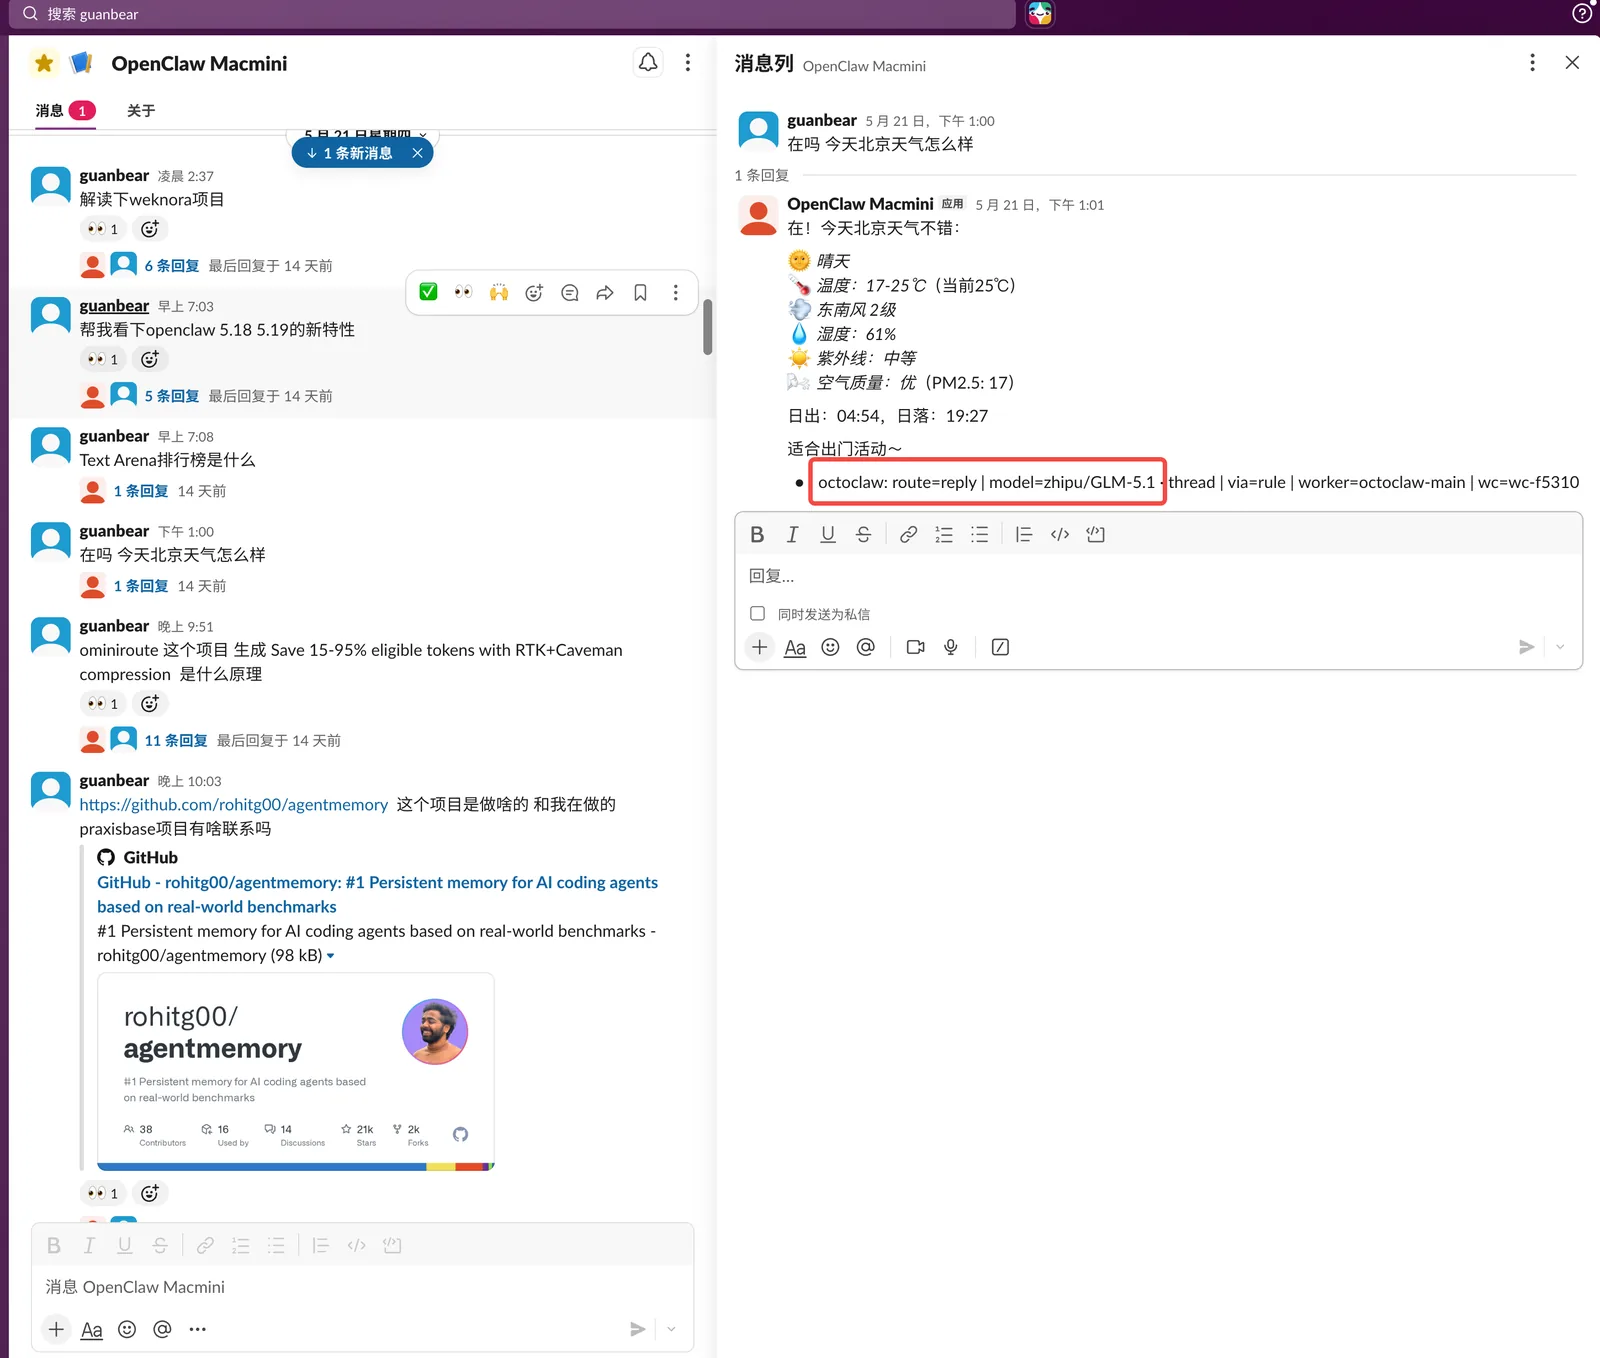Focus the 回复... thread input field

pyautogui.click(x=1158, y=576)
